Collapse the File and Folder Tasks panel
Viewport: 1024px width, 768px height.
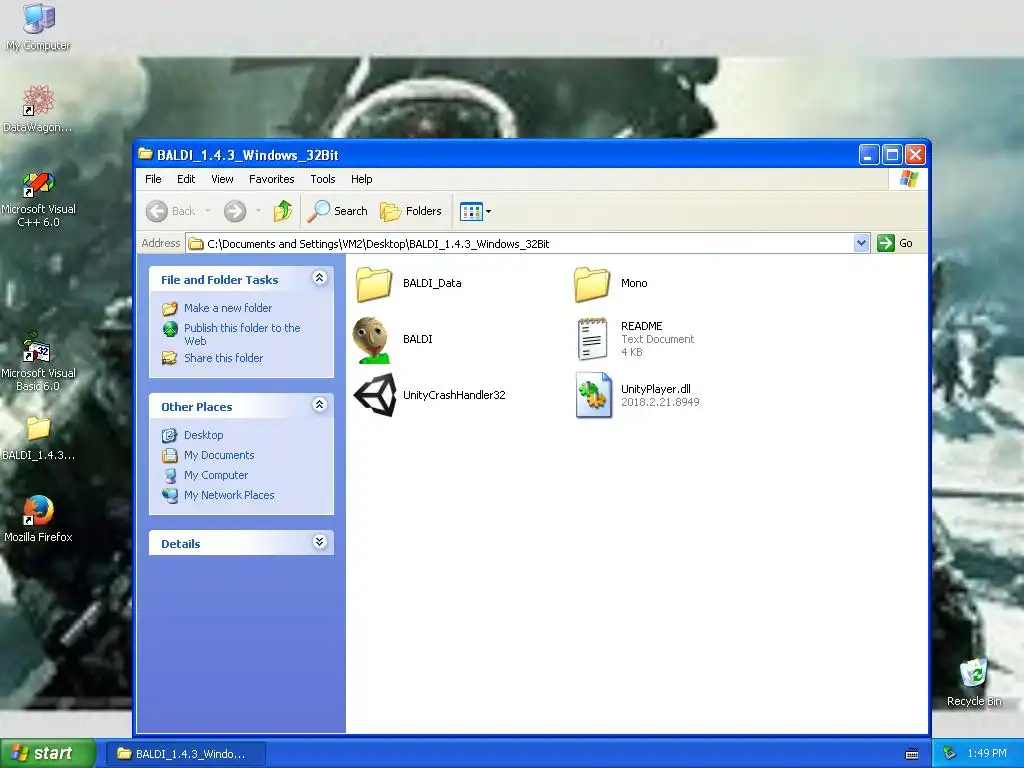point(319,278)
